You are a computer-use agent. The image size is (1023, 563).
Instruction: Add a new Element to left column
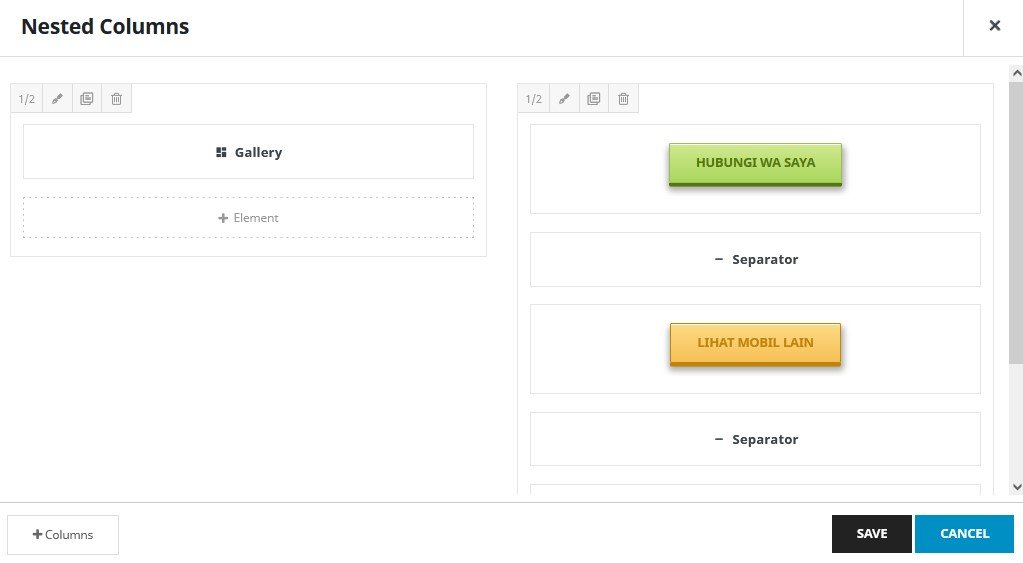pos(248,217)
